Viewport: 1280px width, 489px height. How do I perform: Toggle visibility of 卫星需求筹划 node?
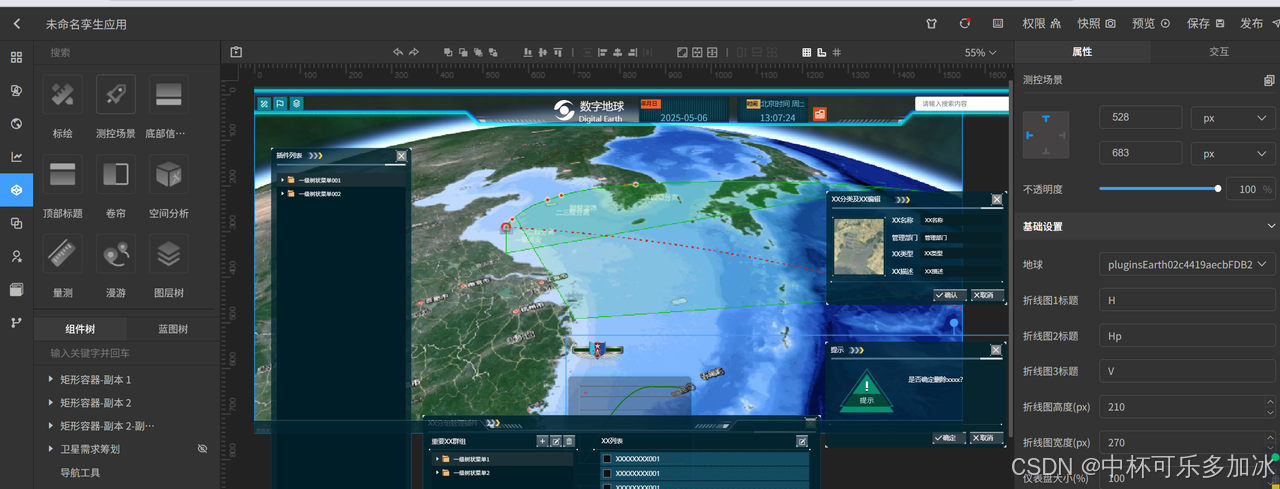202,449
